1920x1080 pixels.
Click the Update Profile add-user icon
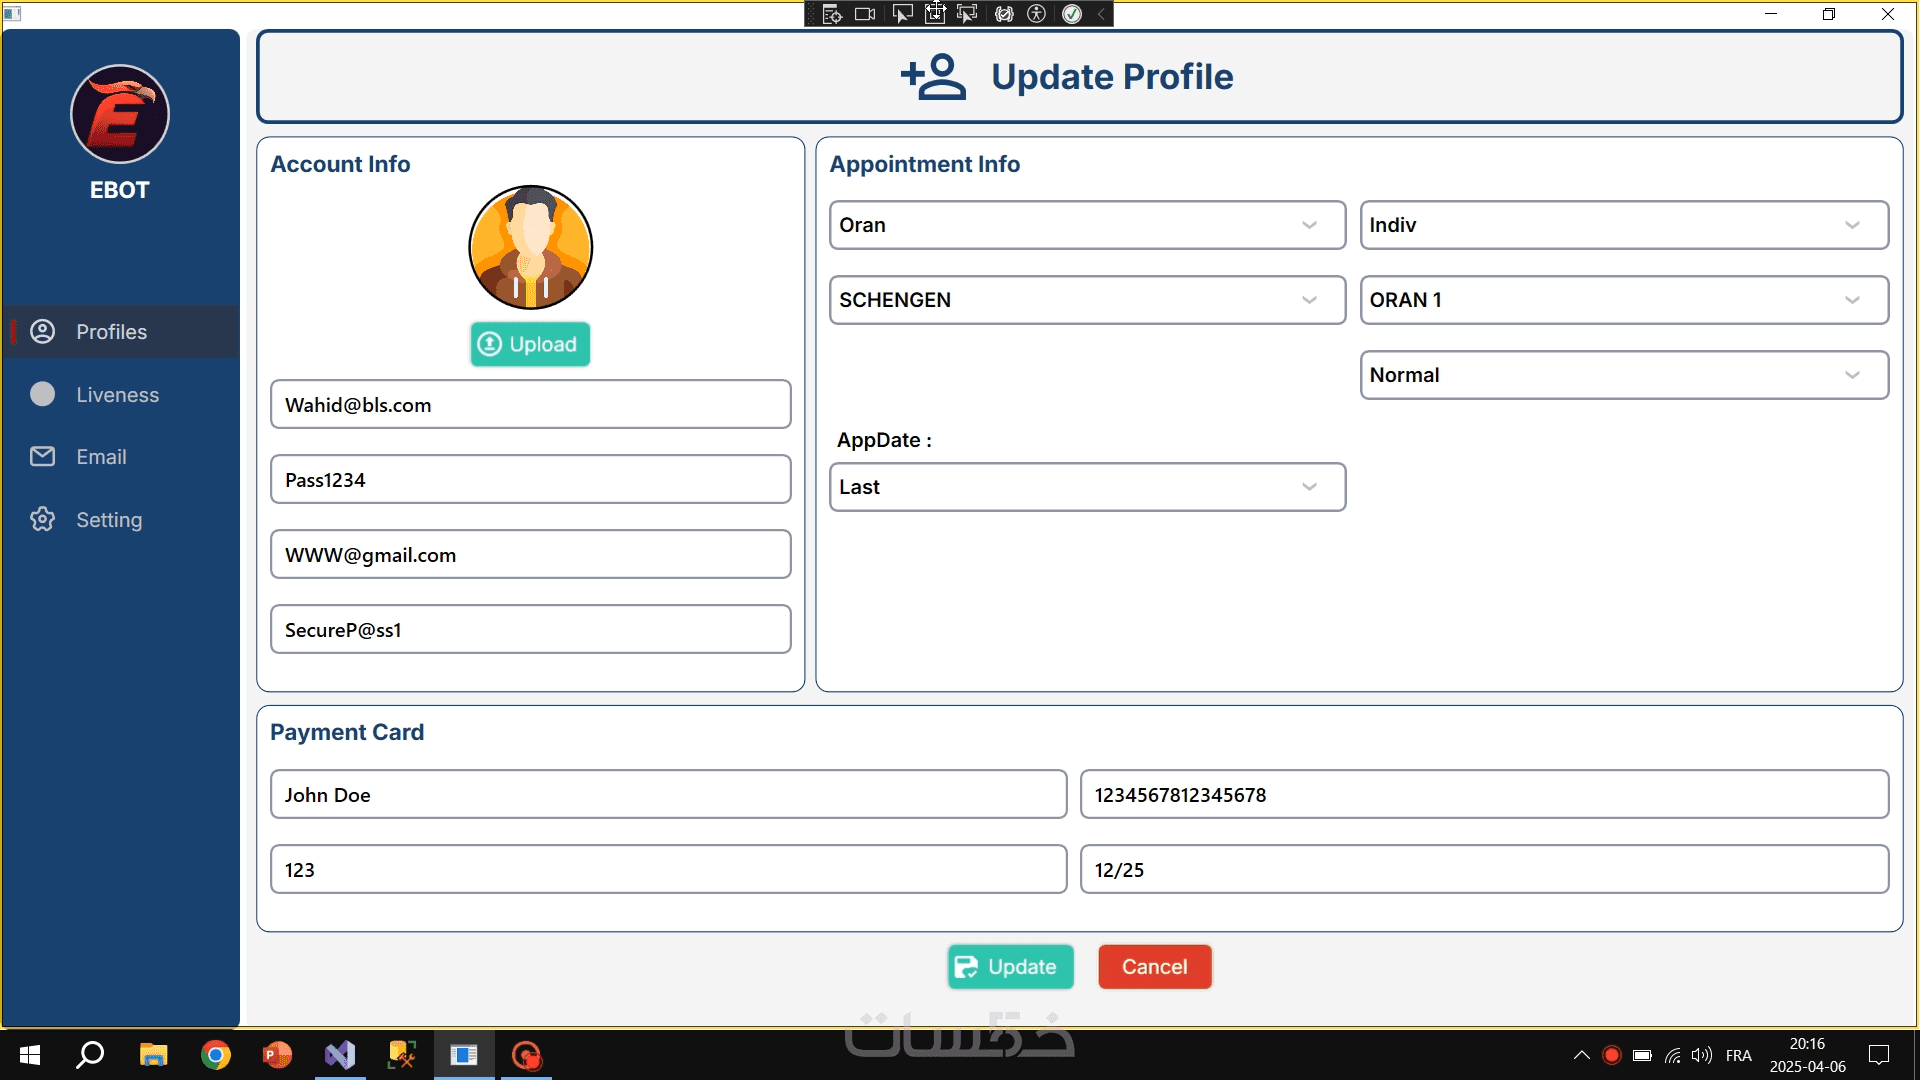933,77
